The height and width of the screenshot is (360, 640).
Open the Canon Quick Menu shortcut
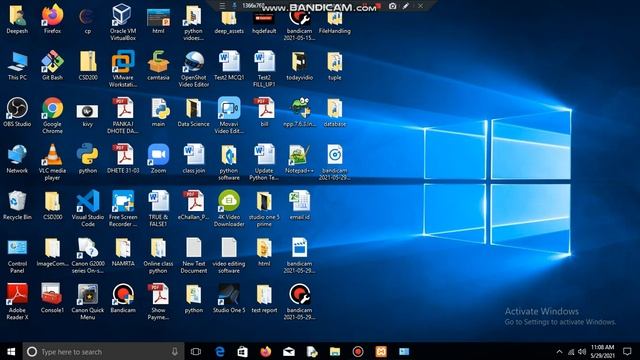[x=87, y=301]
